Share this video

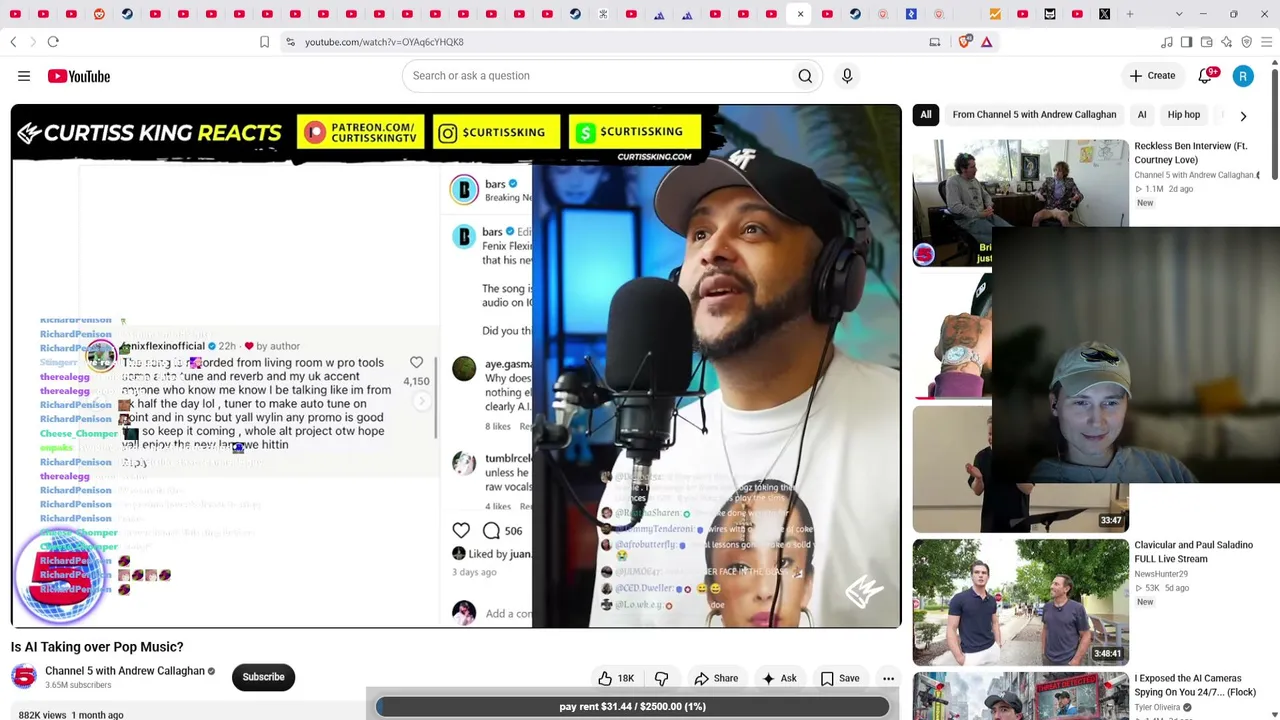pyautogui.click(x=716, y=678)
